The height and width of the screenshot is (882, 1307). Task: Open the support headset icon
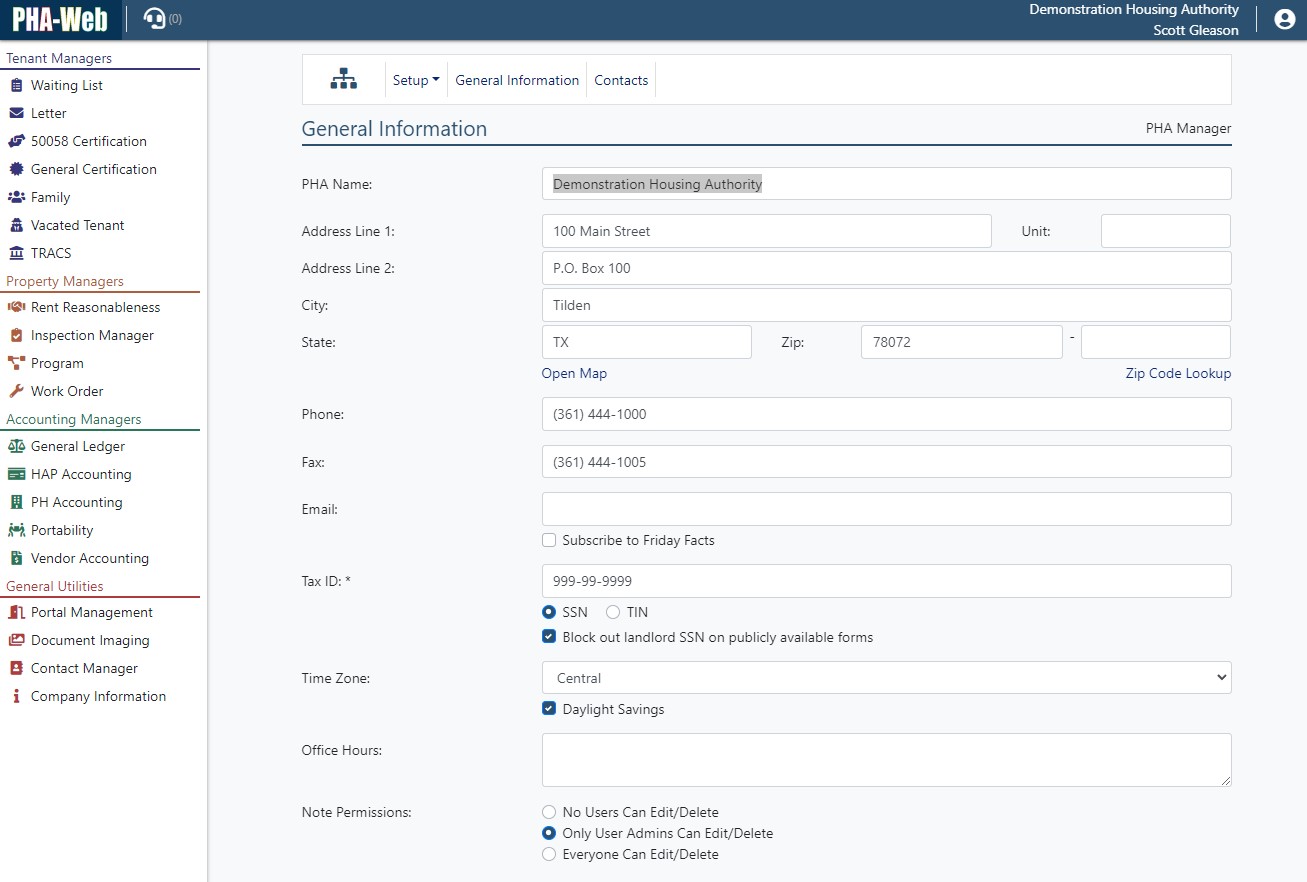pos(154,19)
